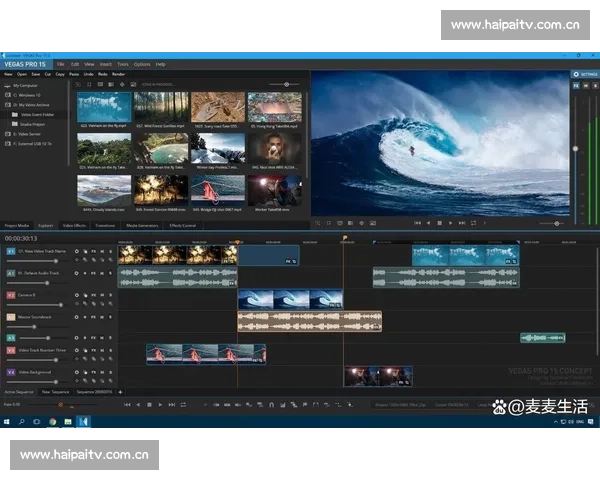Image resolution: width=600 pixels, height=480 pixels.
Task: Mute the V2 Camera B track
Action: click(x=103, y=296)
